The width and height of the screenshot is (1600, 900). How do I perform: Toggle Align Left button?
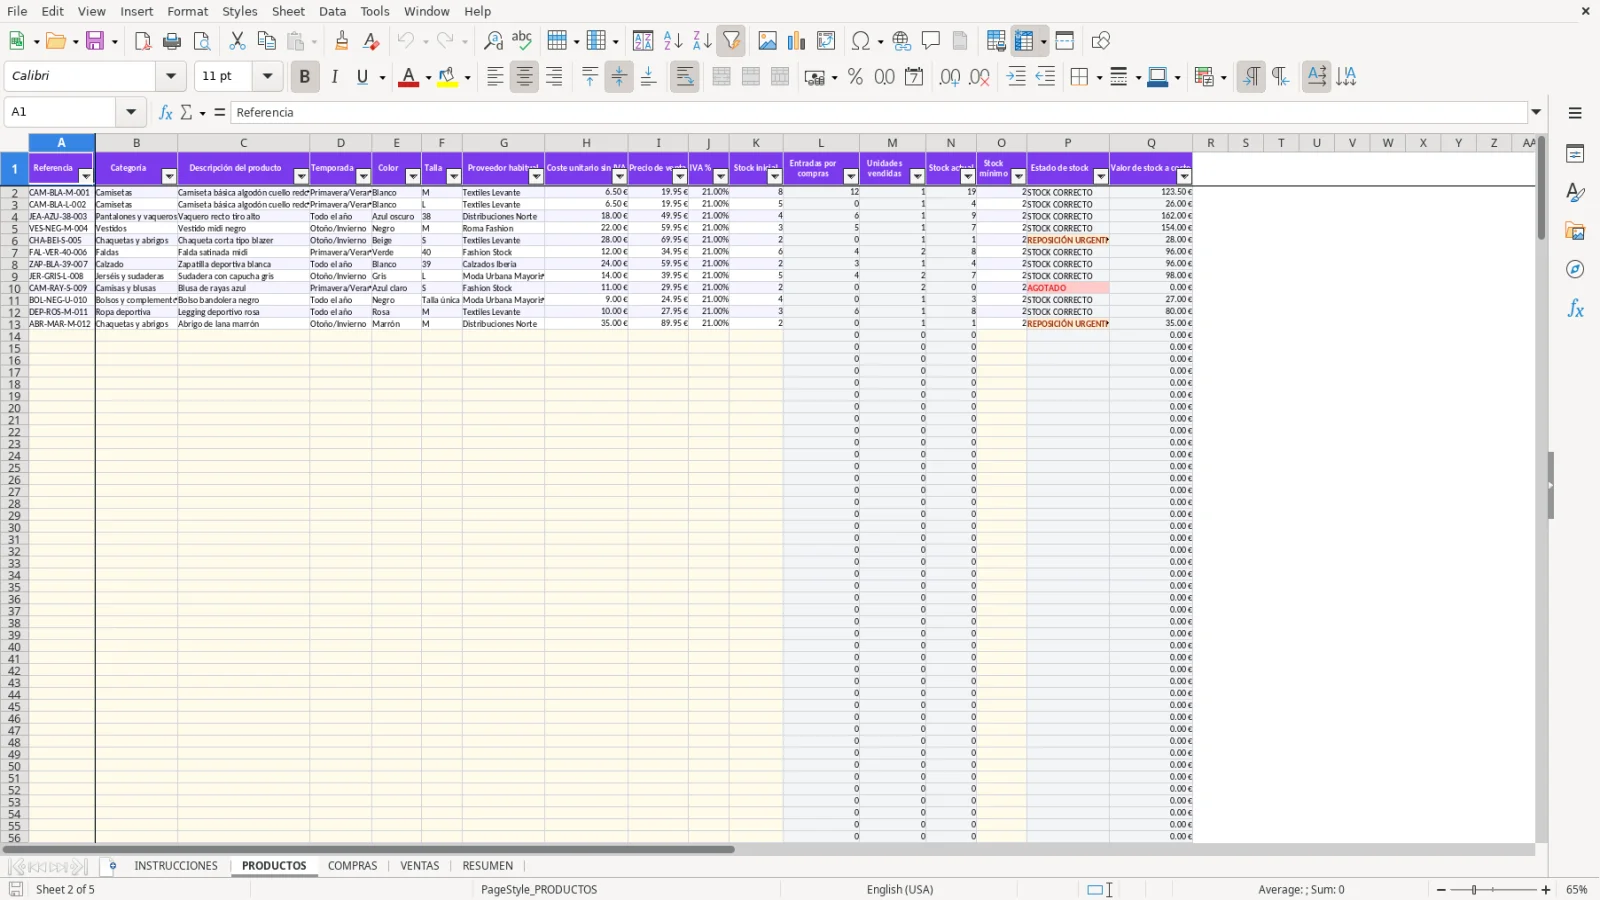(x=495, y=77)
